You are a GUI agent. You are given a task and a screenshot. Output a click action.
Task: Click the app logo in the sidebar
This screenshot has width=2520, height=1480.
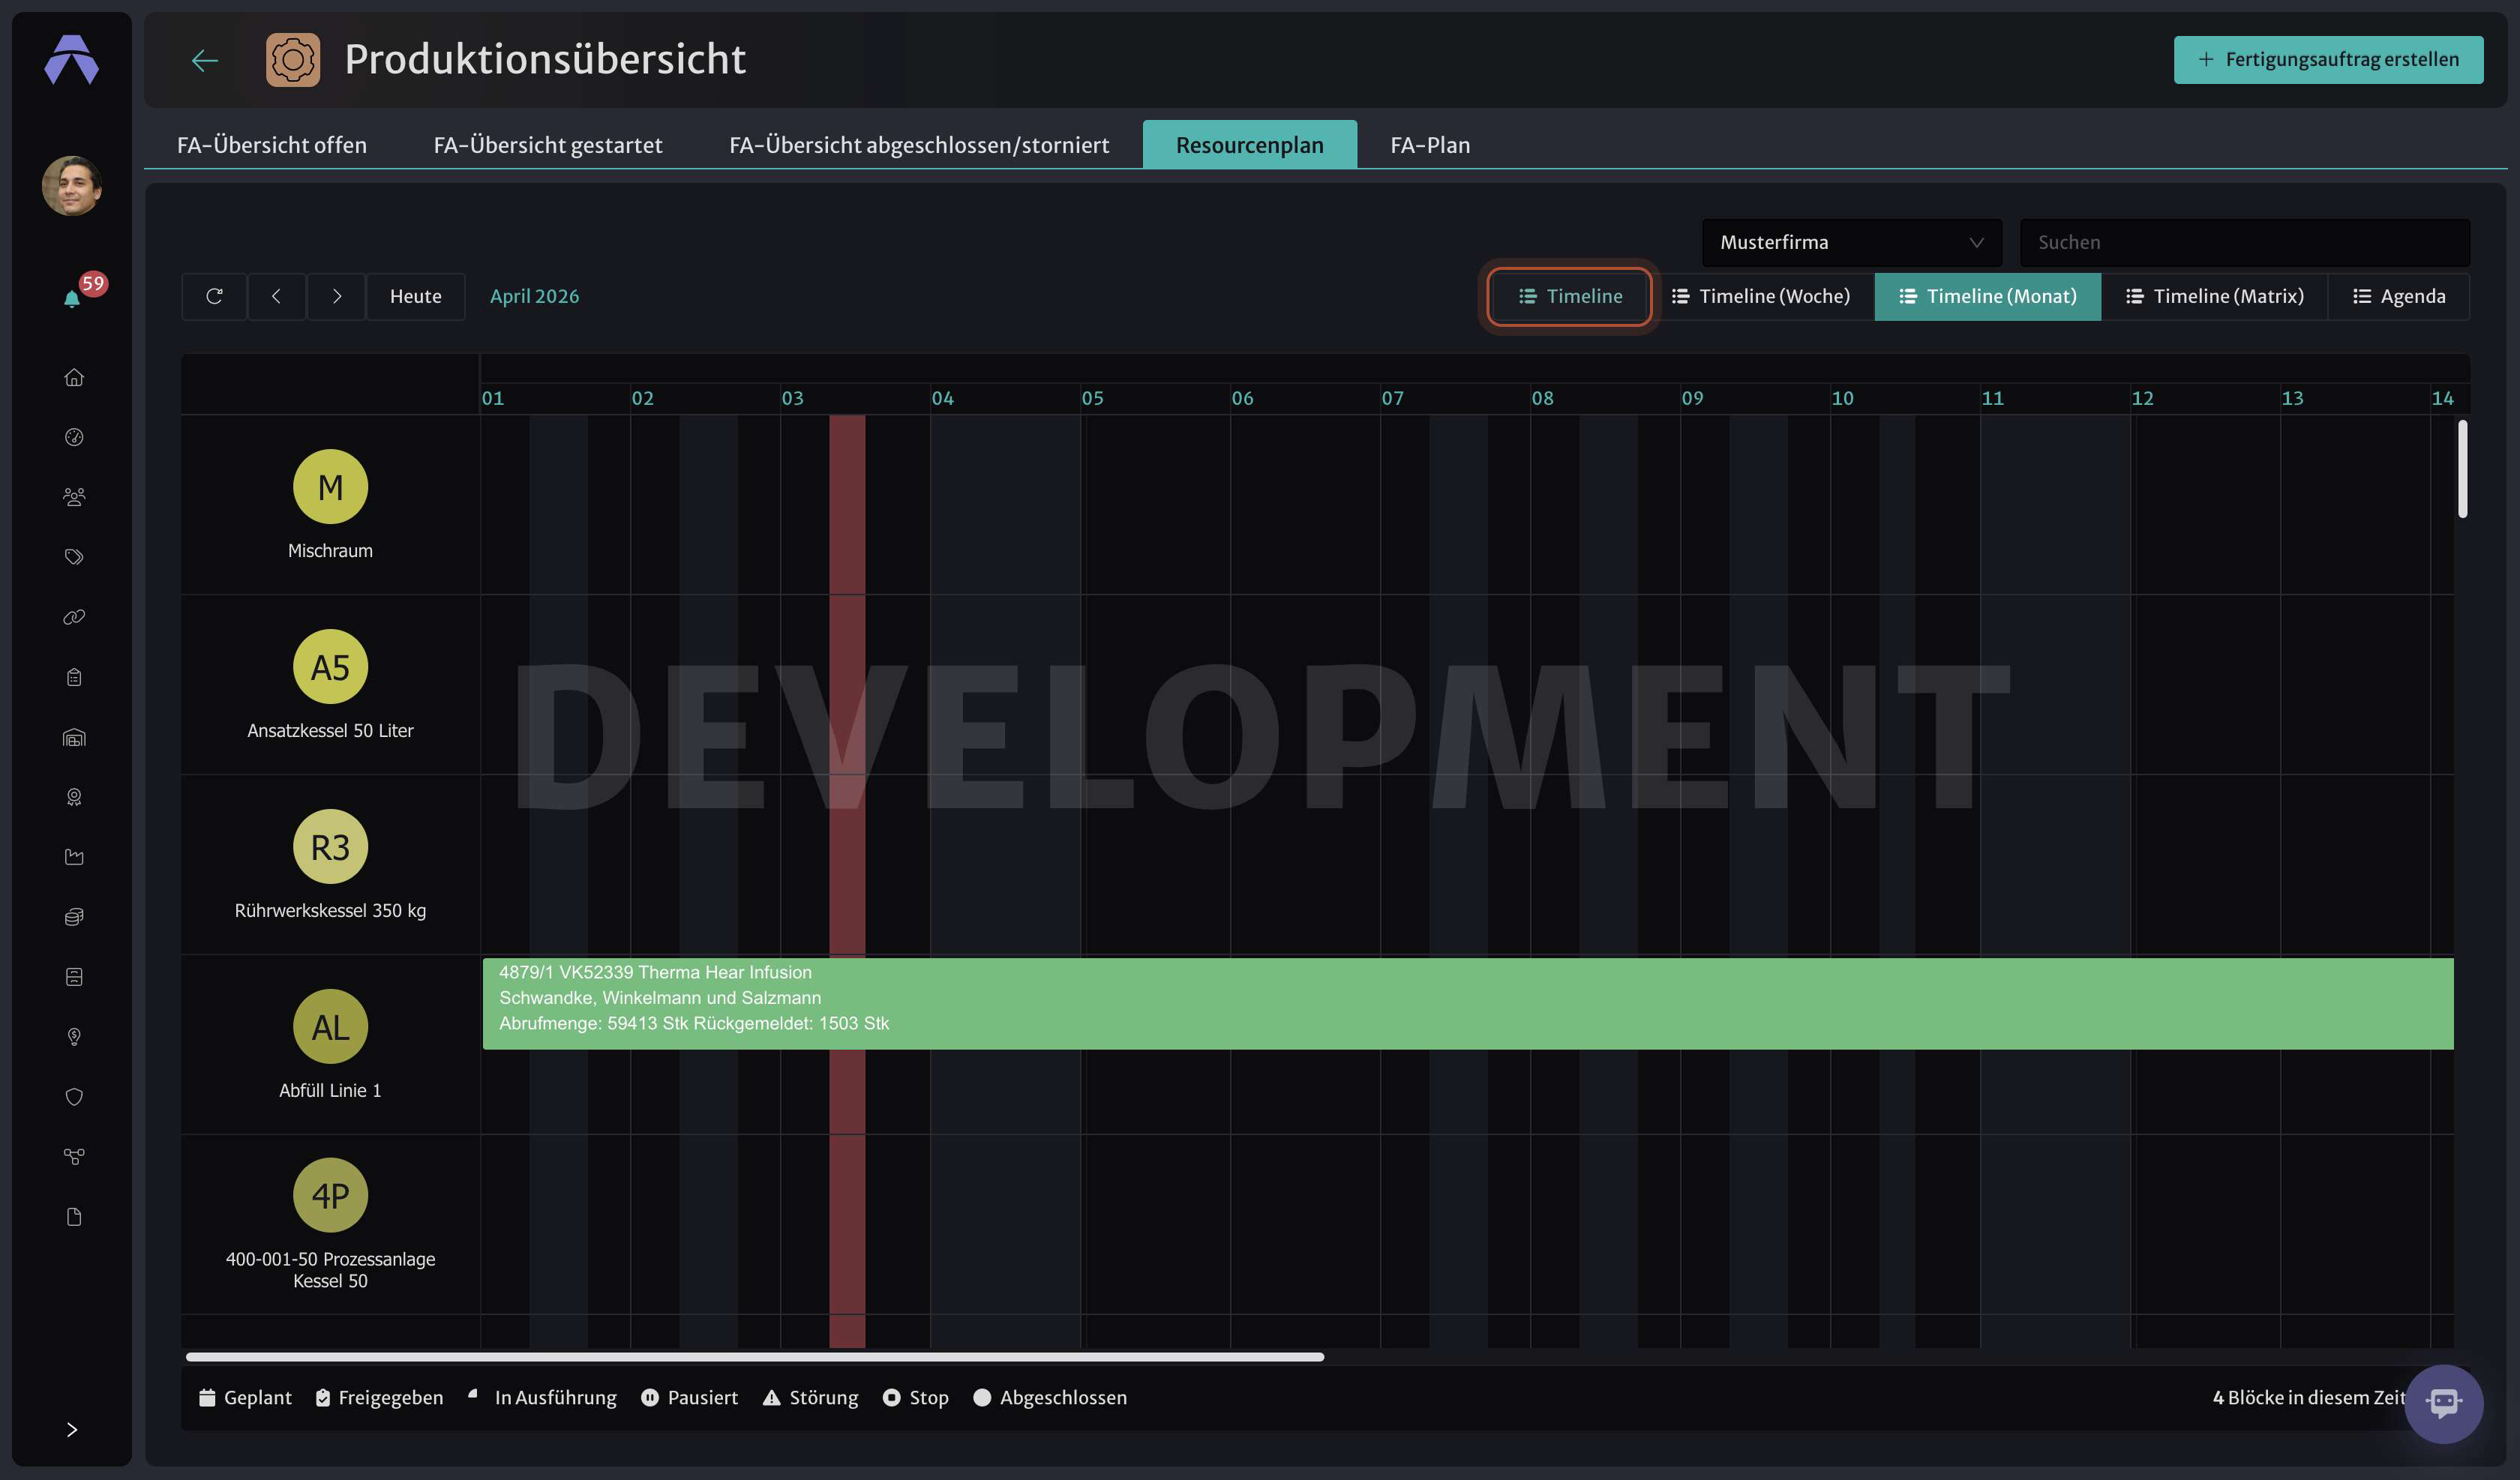[x=72, y=60]
